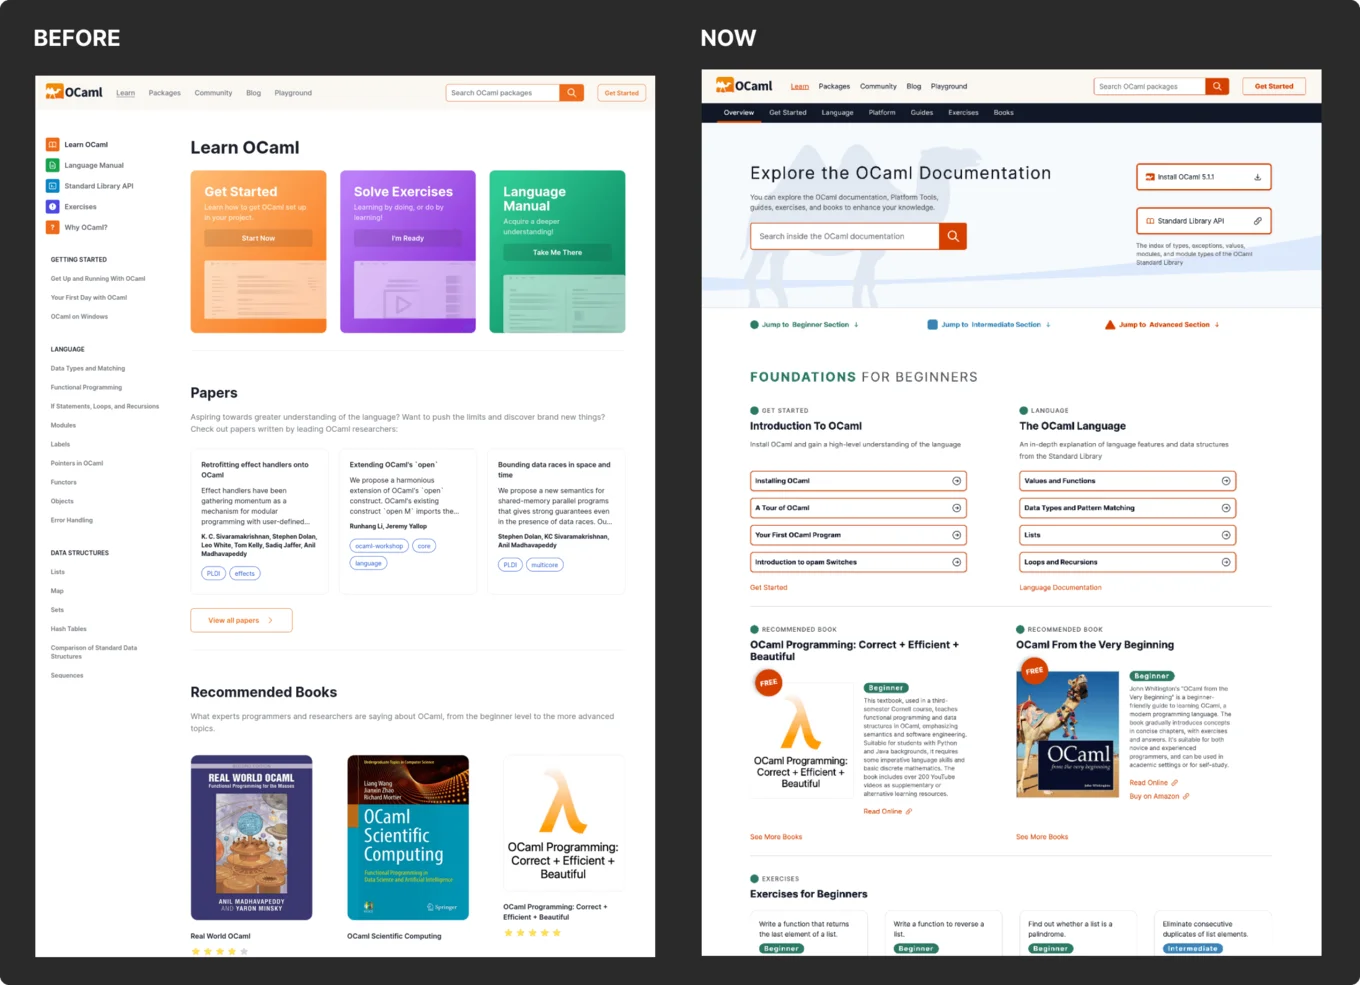The width and height of the screenshot is (1360, 985).
Task: Click the search magnifier in the old header
Action: coord(571,92)
